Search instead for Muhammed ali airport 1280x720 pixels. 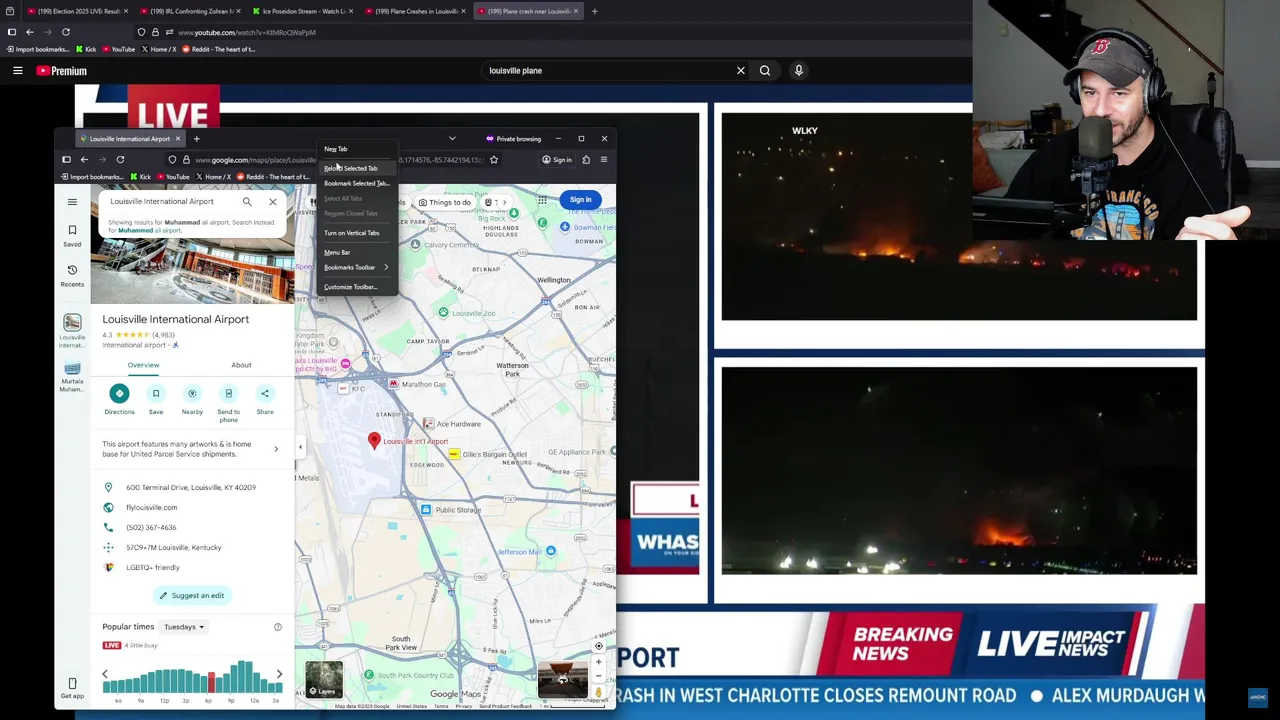pyautogui.click(x=150, y=230)
